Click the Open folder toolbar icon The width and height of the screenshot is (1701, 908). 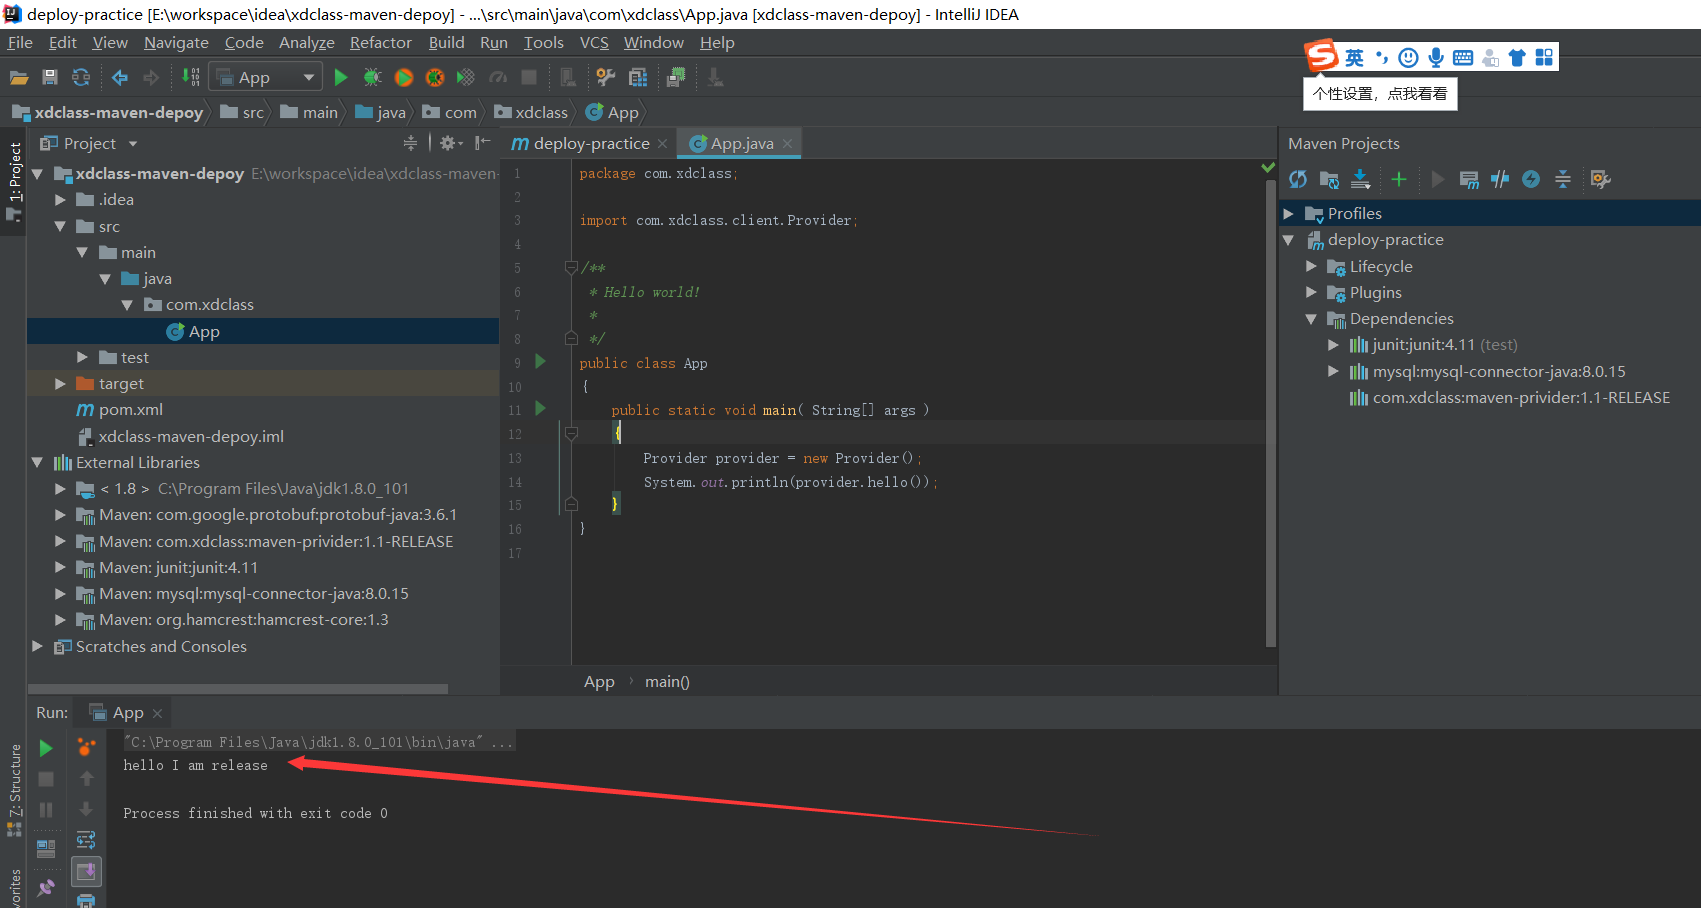point(19,77)
